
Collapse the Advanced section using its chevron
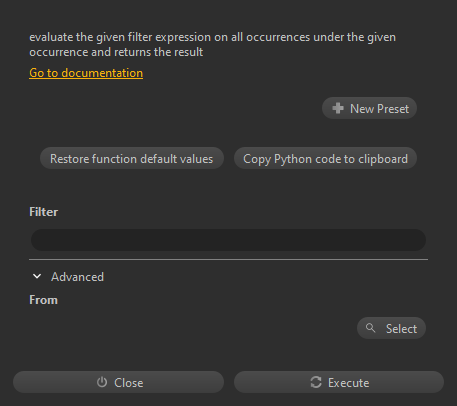37,276
